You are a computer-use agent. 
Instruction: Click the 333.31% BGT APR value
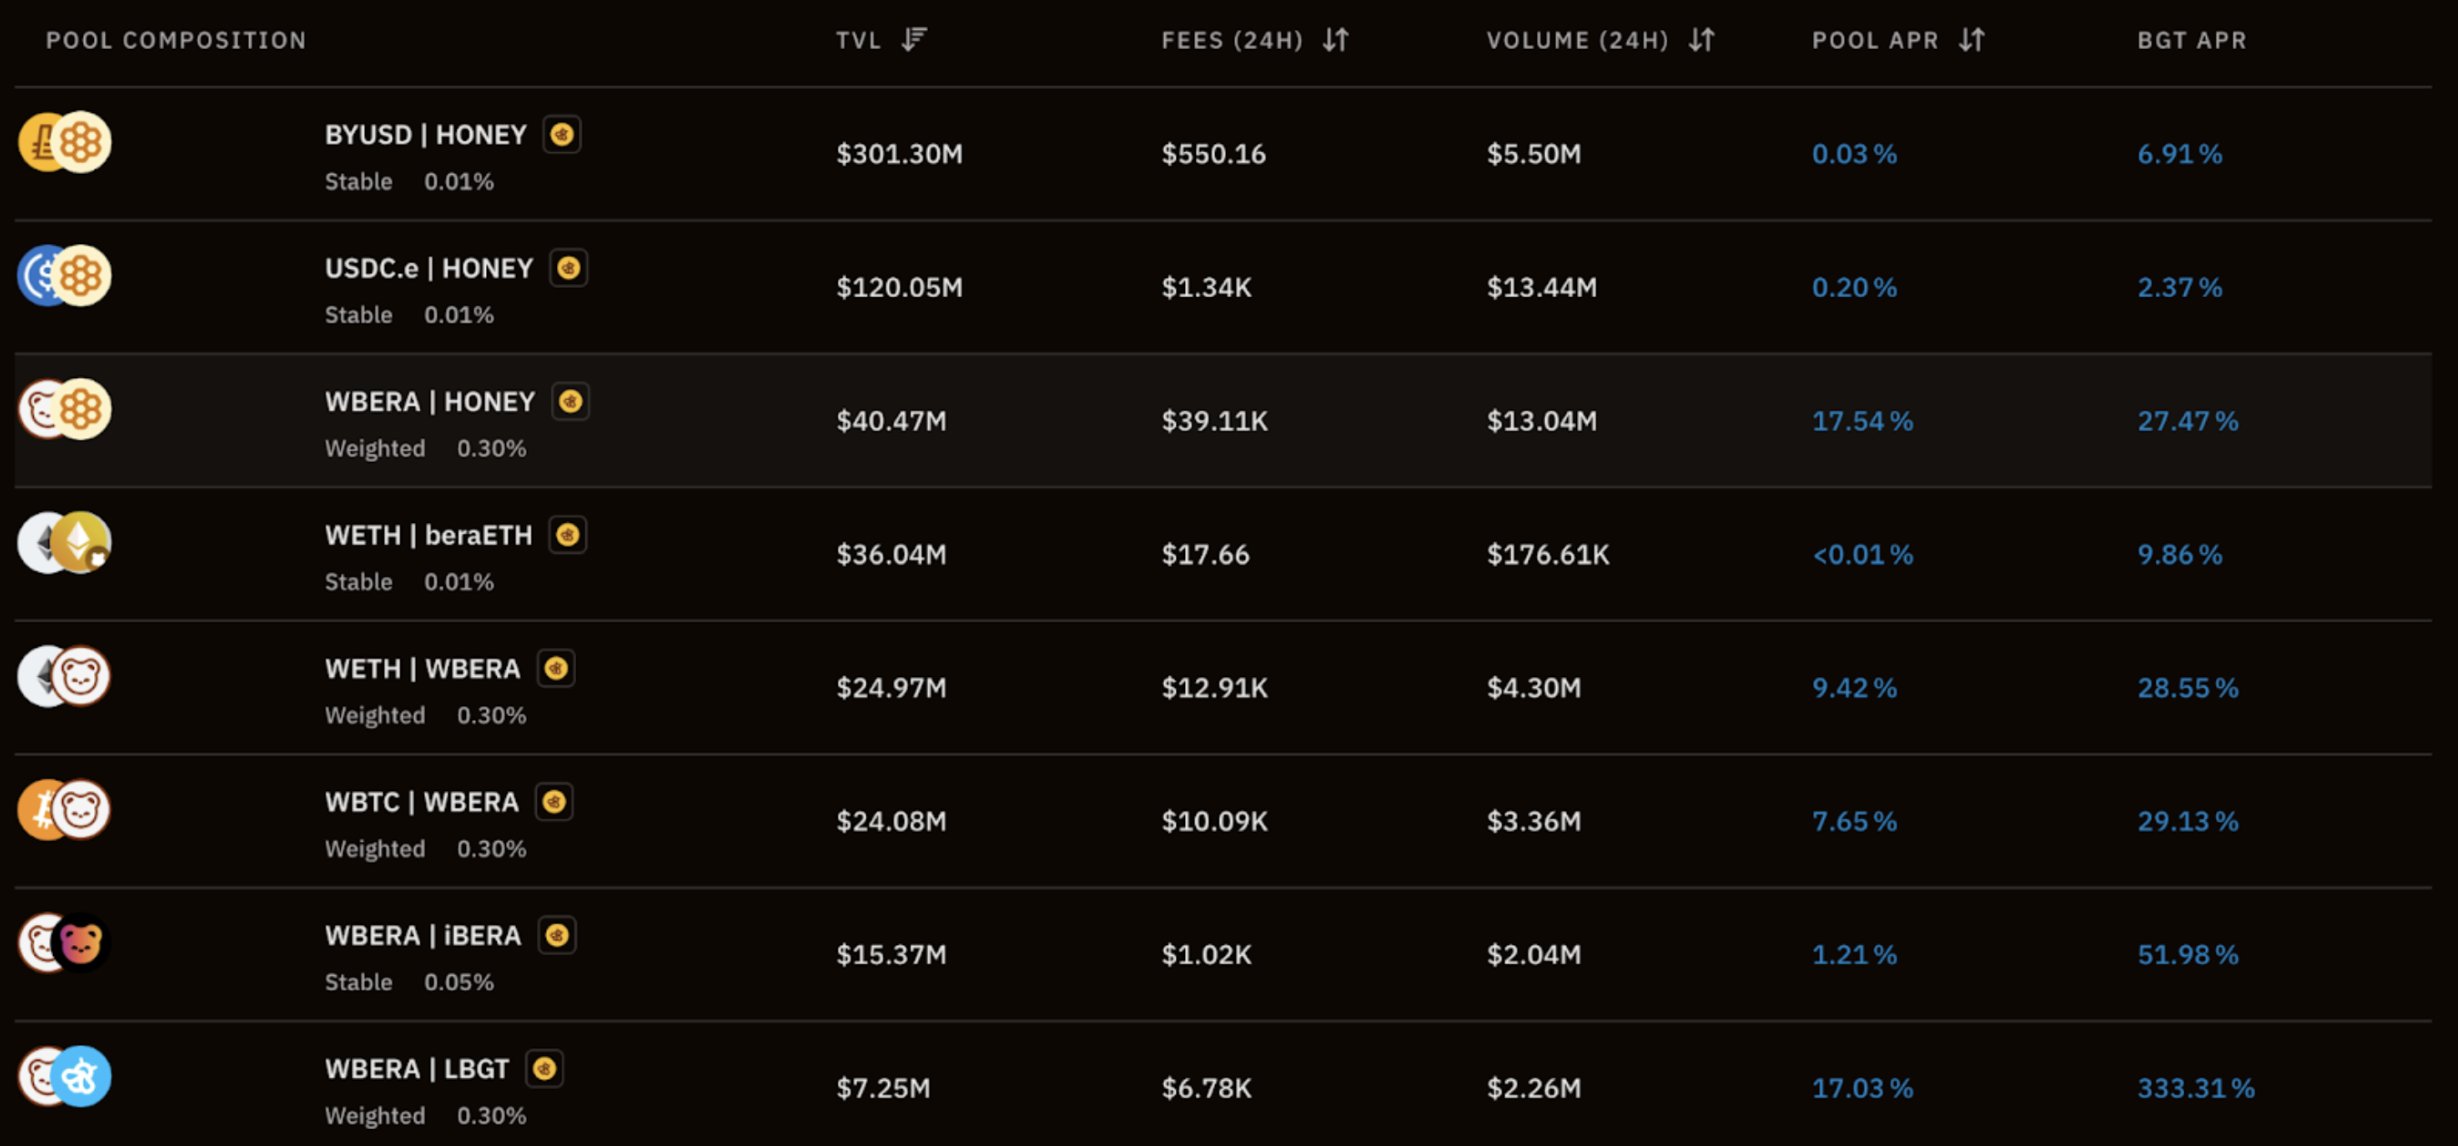2196,1088
